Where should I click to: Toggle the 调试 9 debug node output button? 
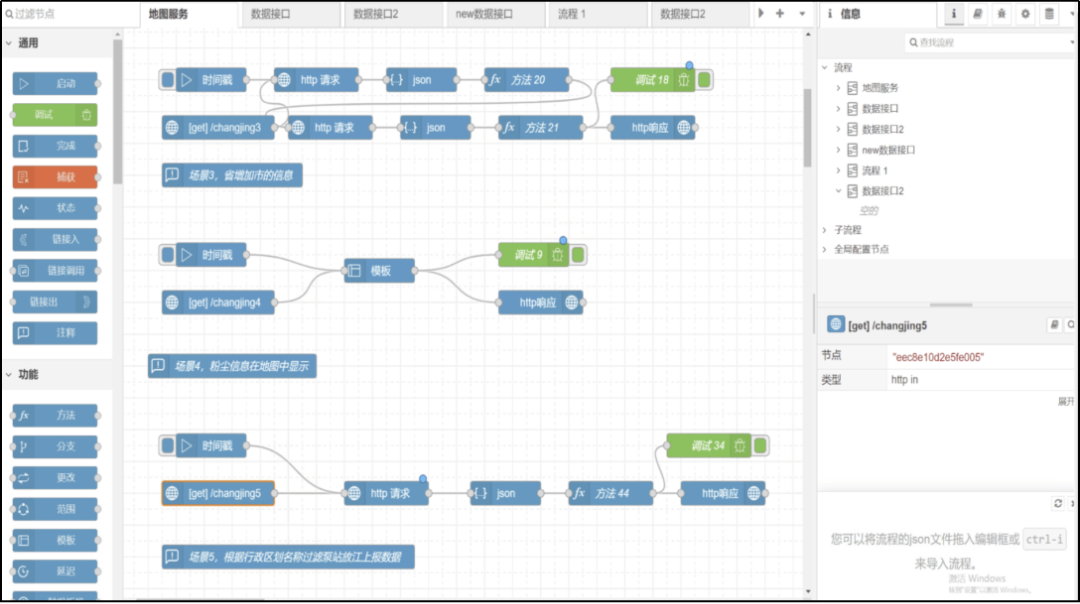tap(579, 255)
